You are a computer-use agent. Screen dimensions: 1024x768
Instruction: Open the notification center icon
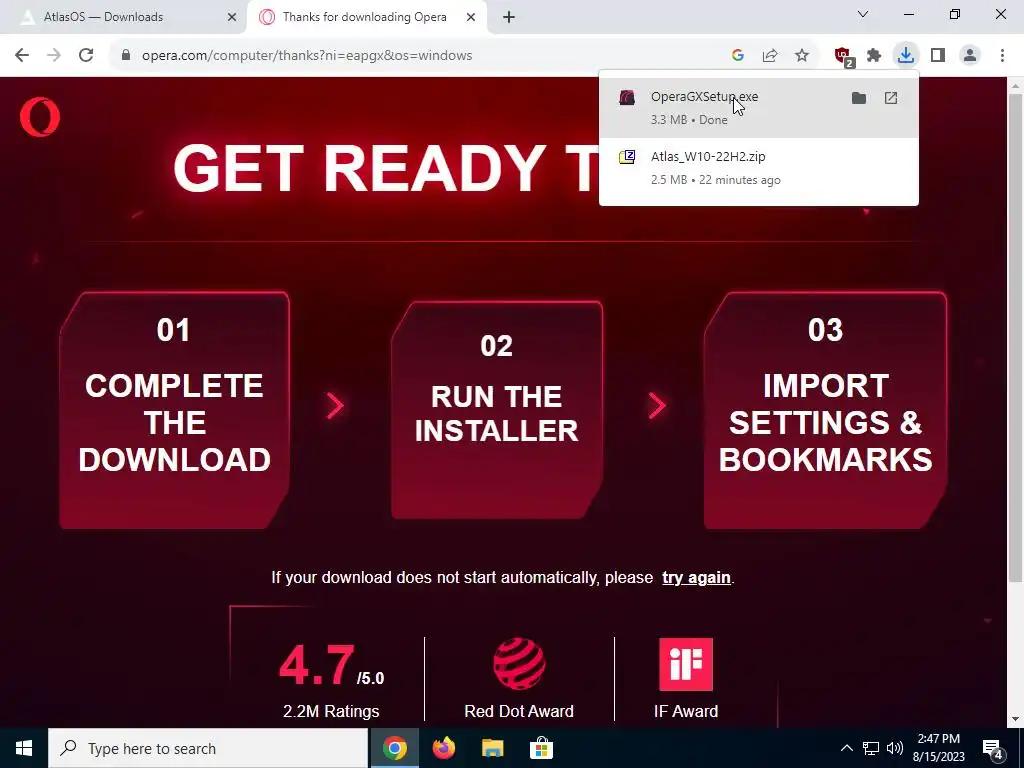[993, 748]
